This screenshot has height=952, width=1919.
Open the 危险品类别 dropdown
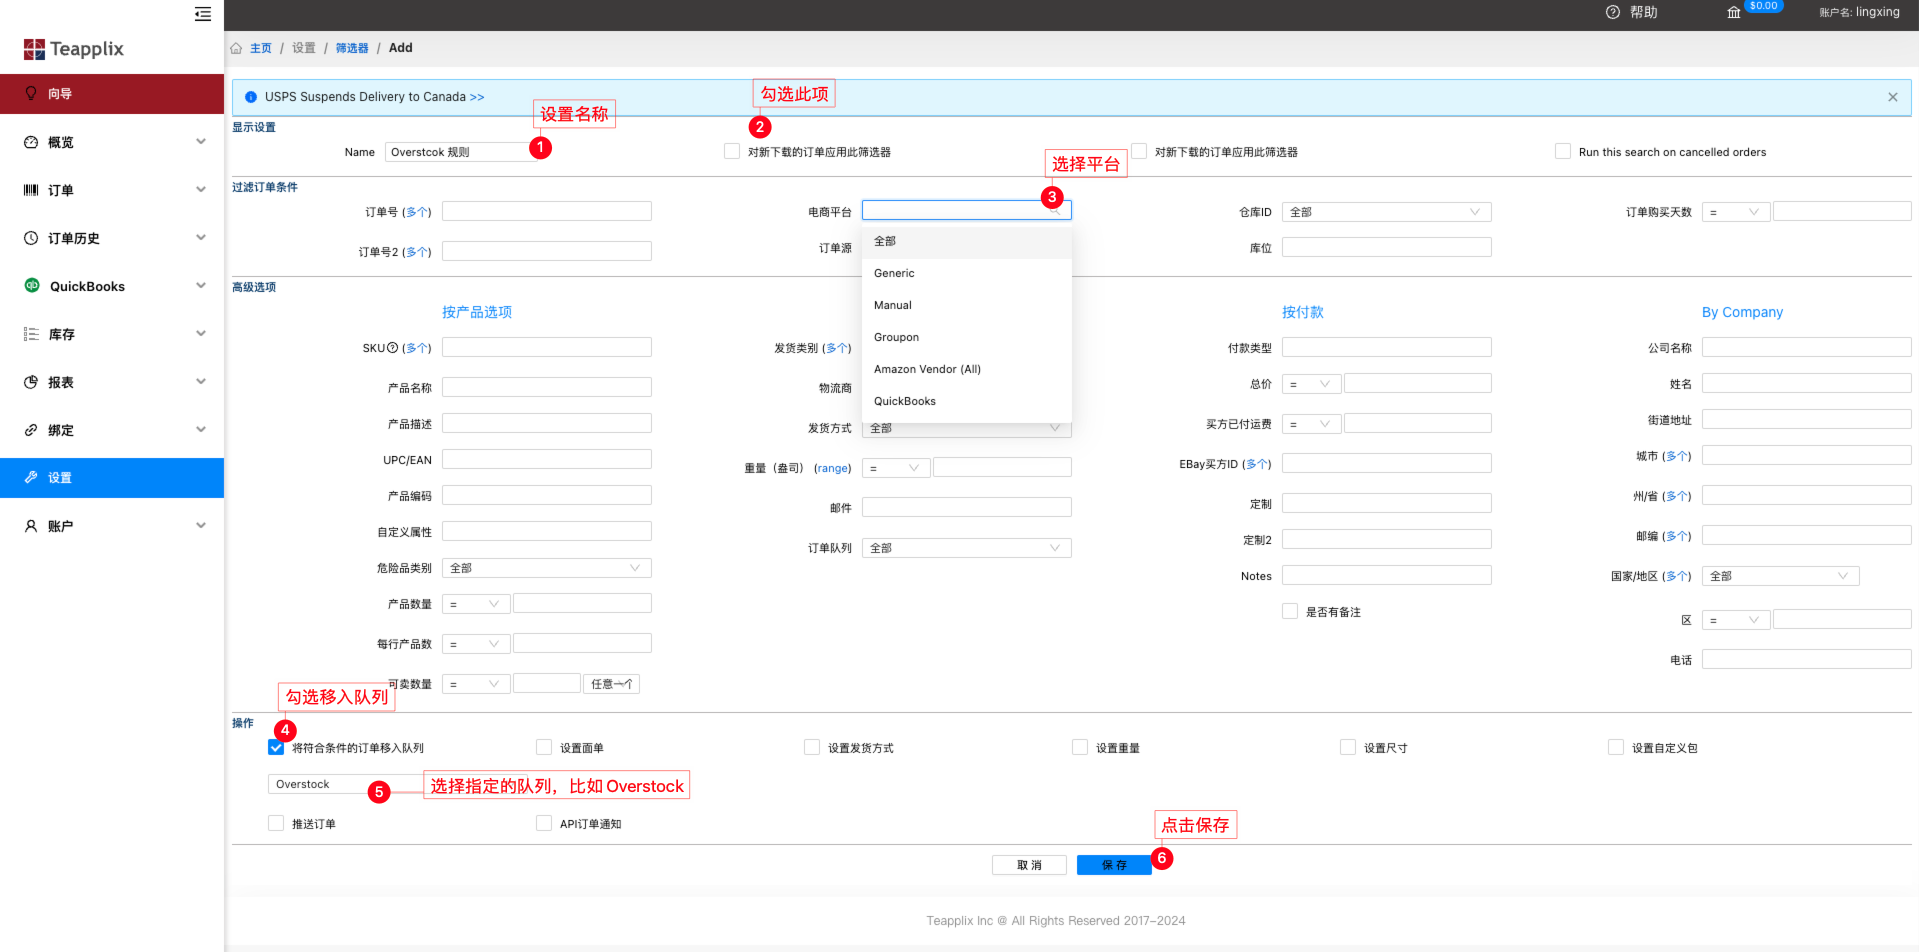(x=546, y=568)
